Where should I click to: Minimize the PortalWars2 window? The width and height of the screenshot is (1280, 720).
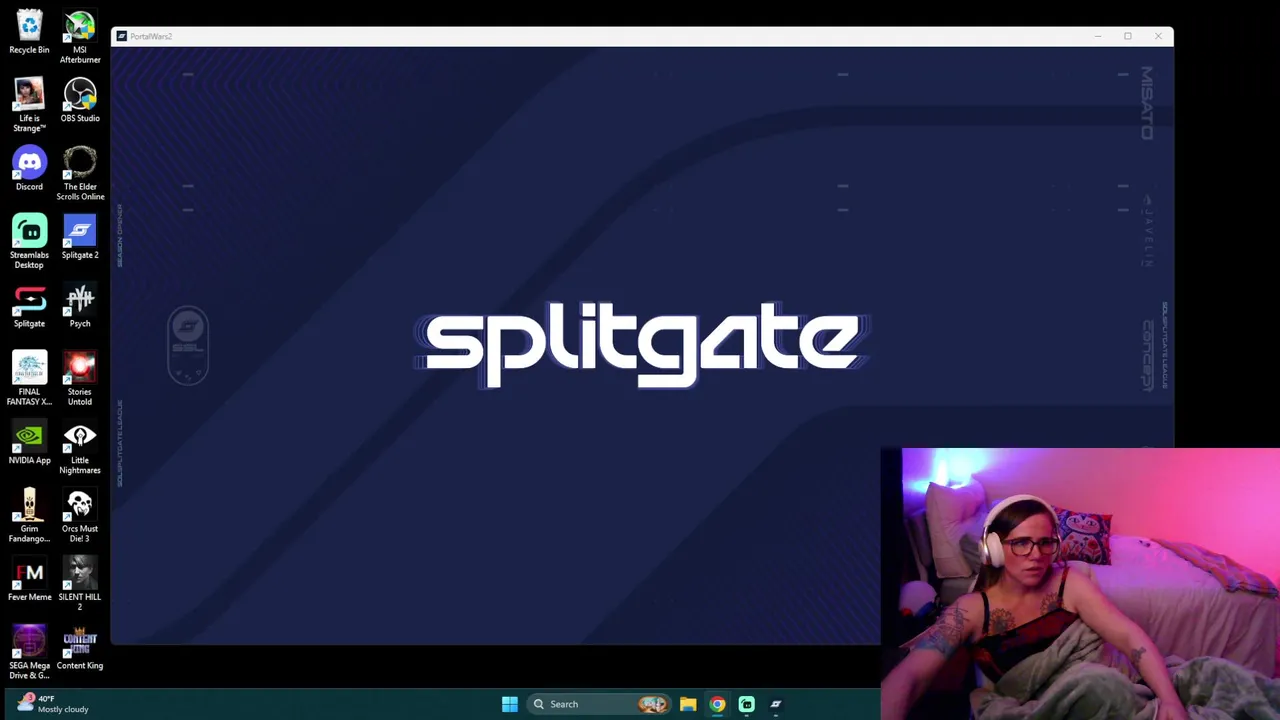point(1097,36)
